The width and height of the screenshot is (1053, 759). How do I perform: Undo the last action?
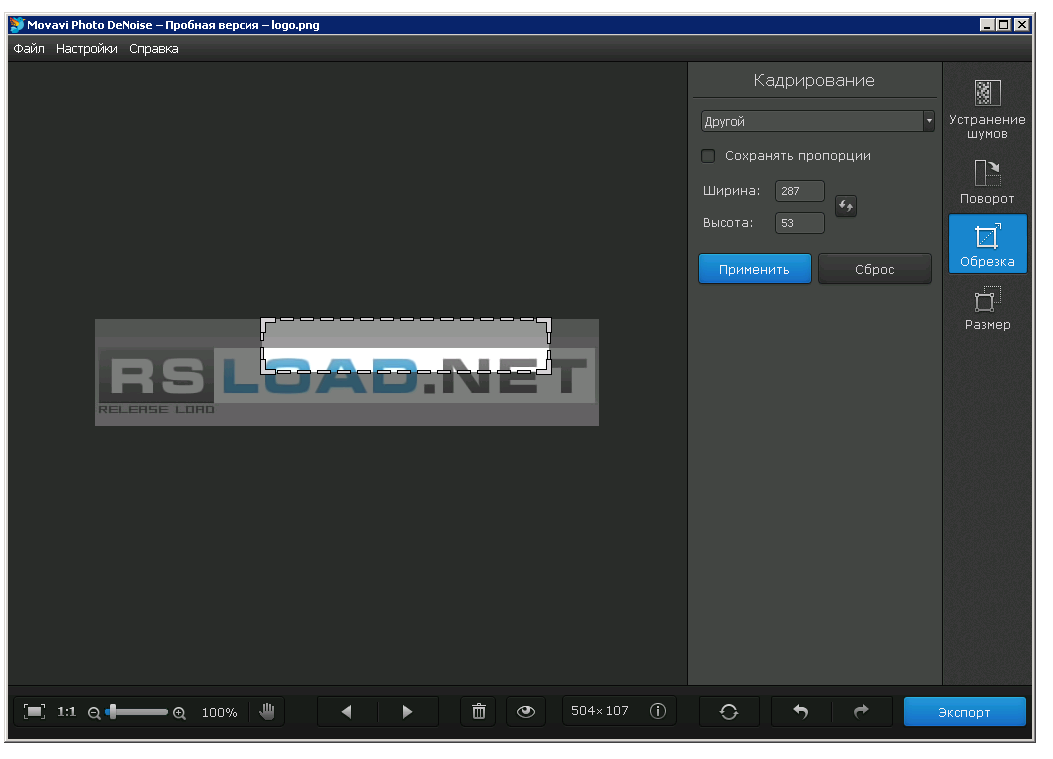800,711
